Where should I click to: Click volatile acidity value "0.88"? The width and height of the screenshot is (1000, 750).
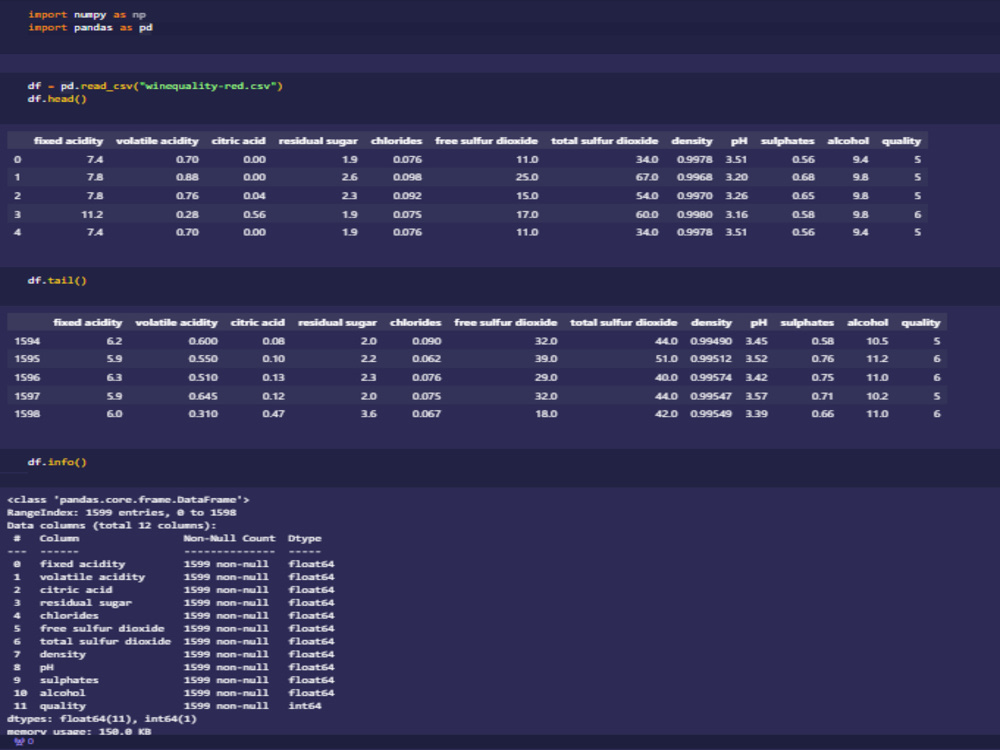click(x=187, y=177)
